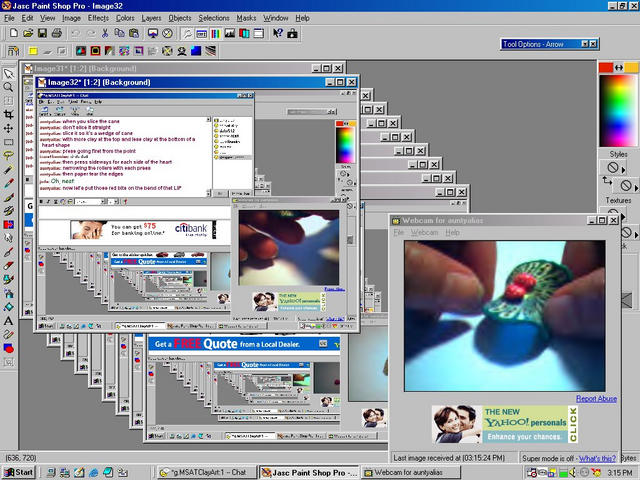640x480 pixels.
Task: Click the orange background color swatch
Action: pyautogui.click(x=631, y=68)
